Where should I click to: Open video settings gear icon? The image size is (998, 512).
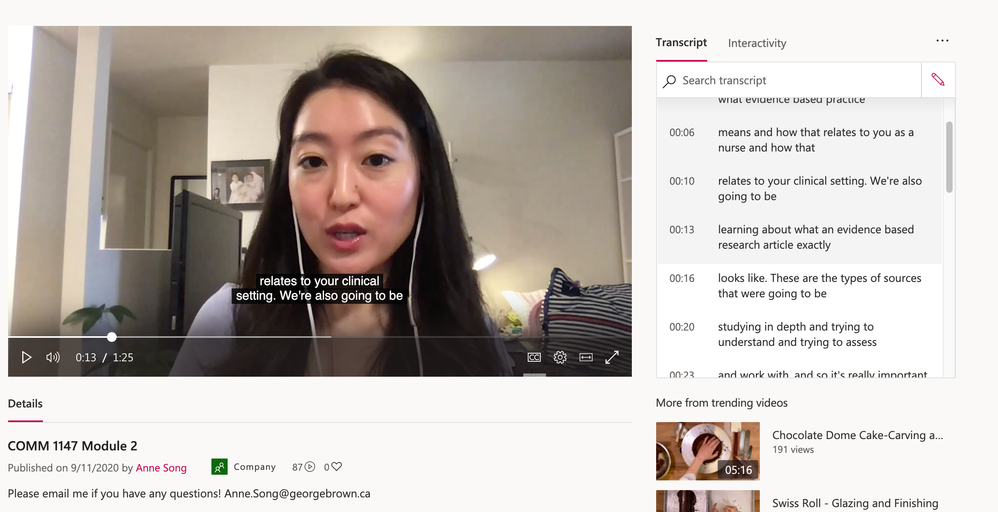(x=560, y=357)
